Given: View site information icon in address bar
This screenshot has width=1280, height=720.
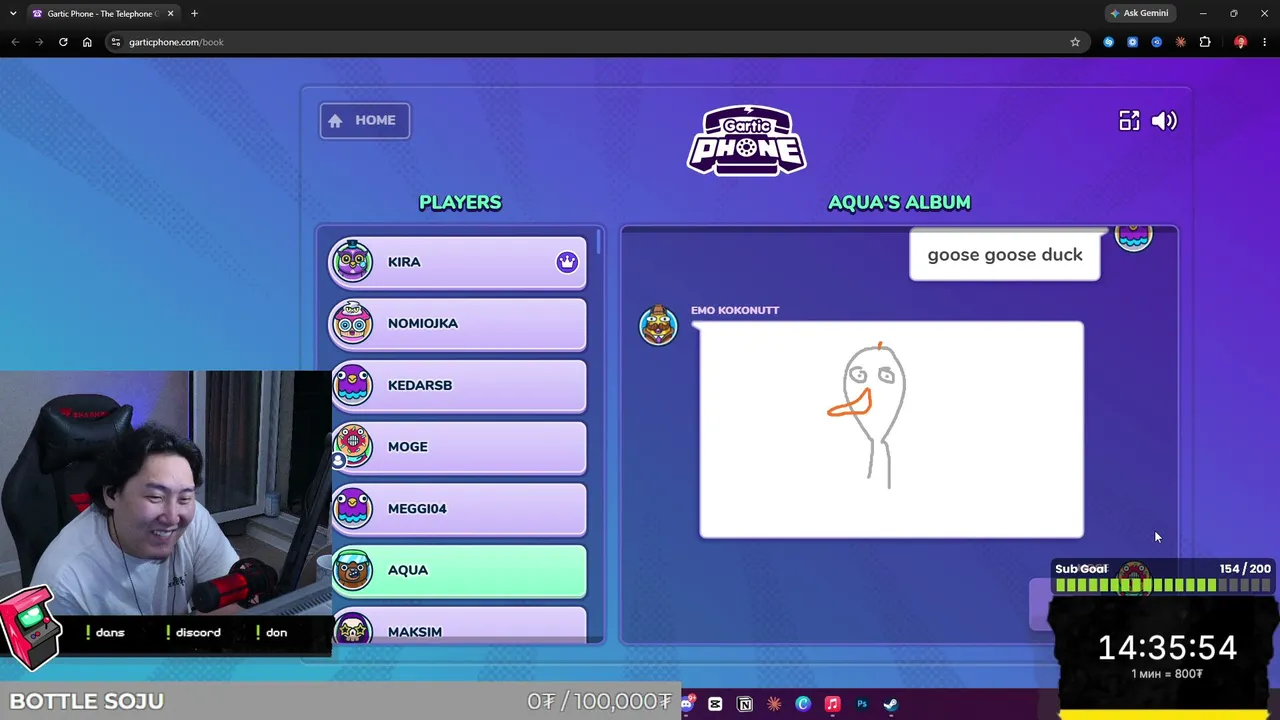Looking at the screenshot, I should click(x=116, y=42).
